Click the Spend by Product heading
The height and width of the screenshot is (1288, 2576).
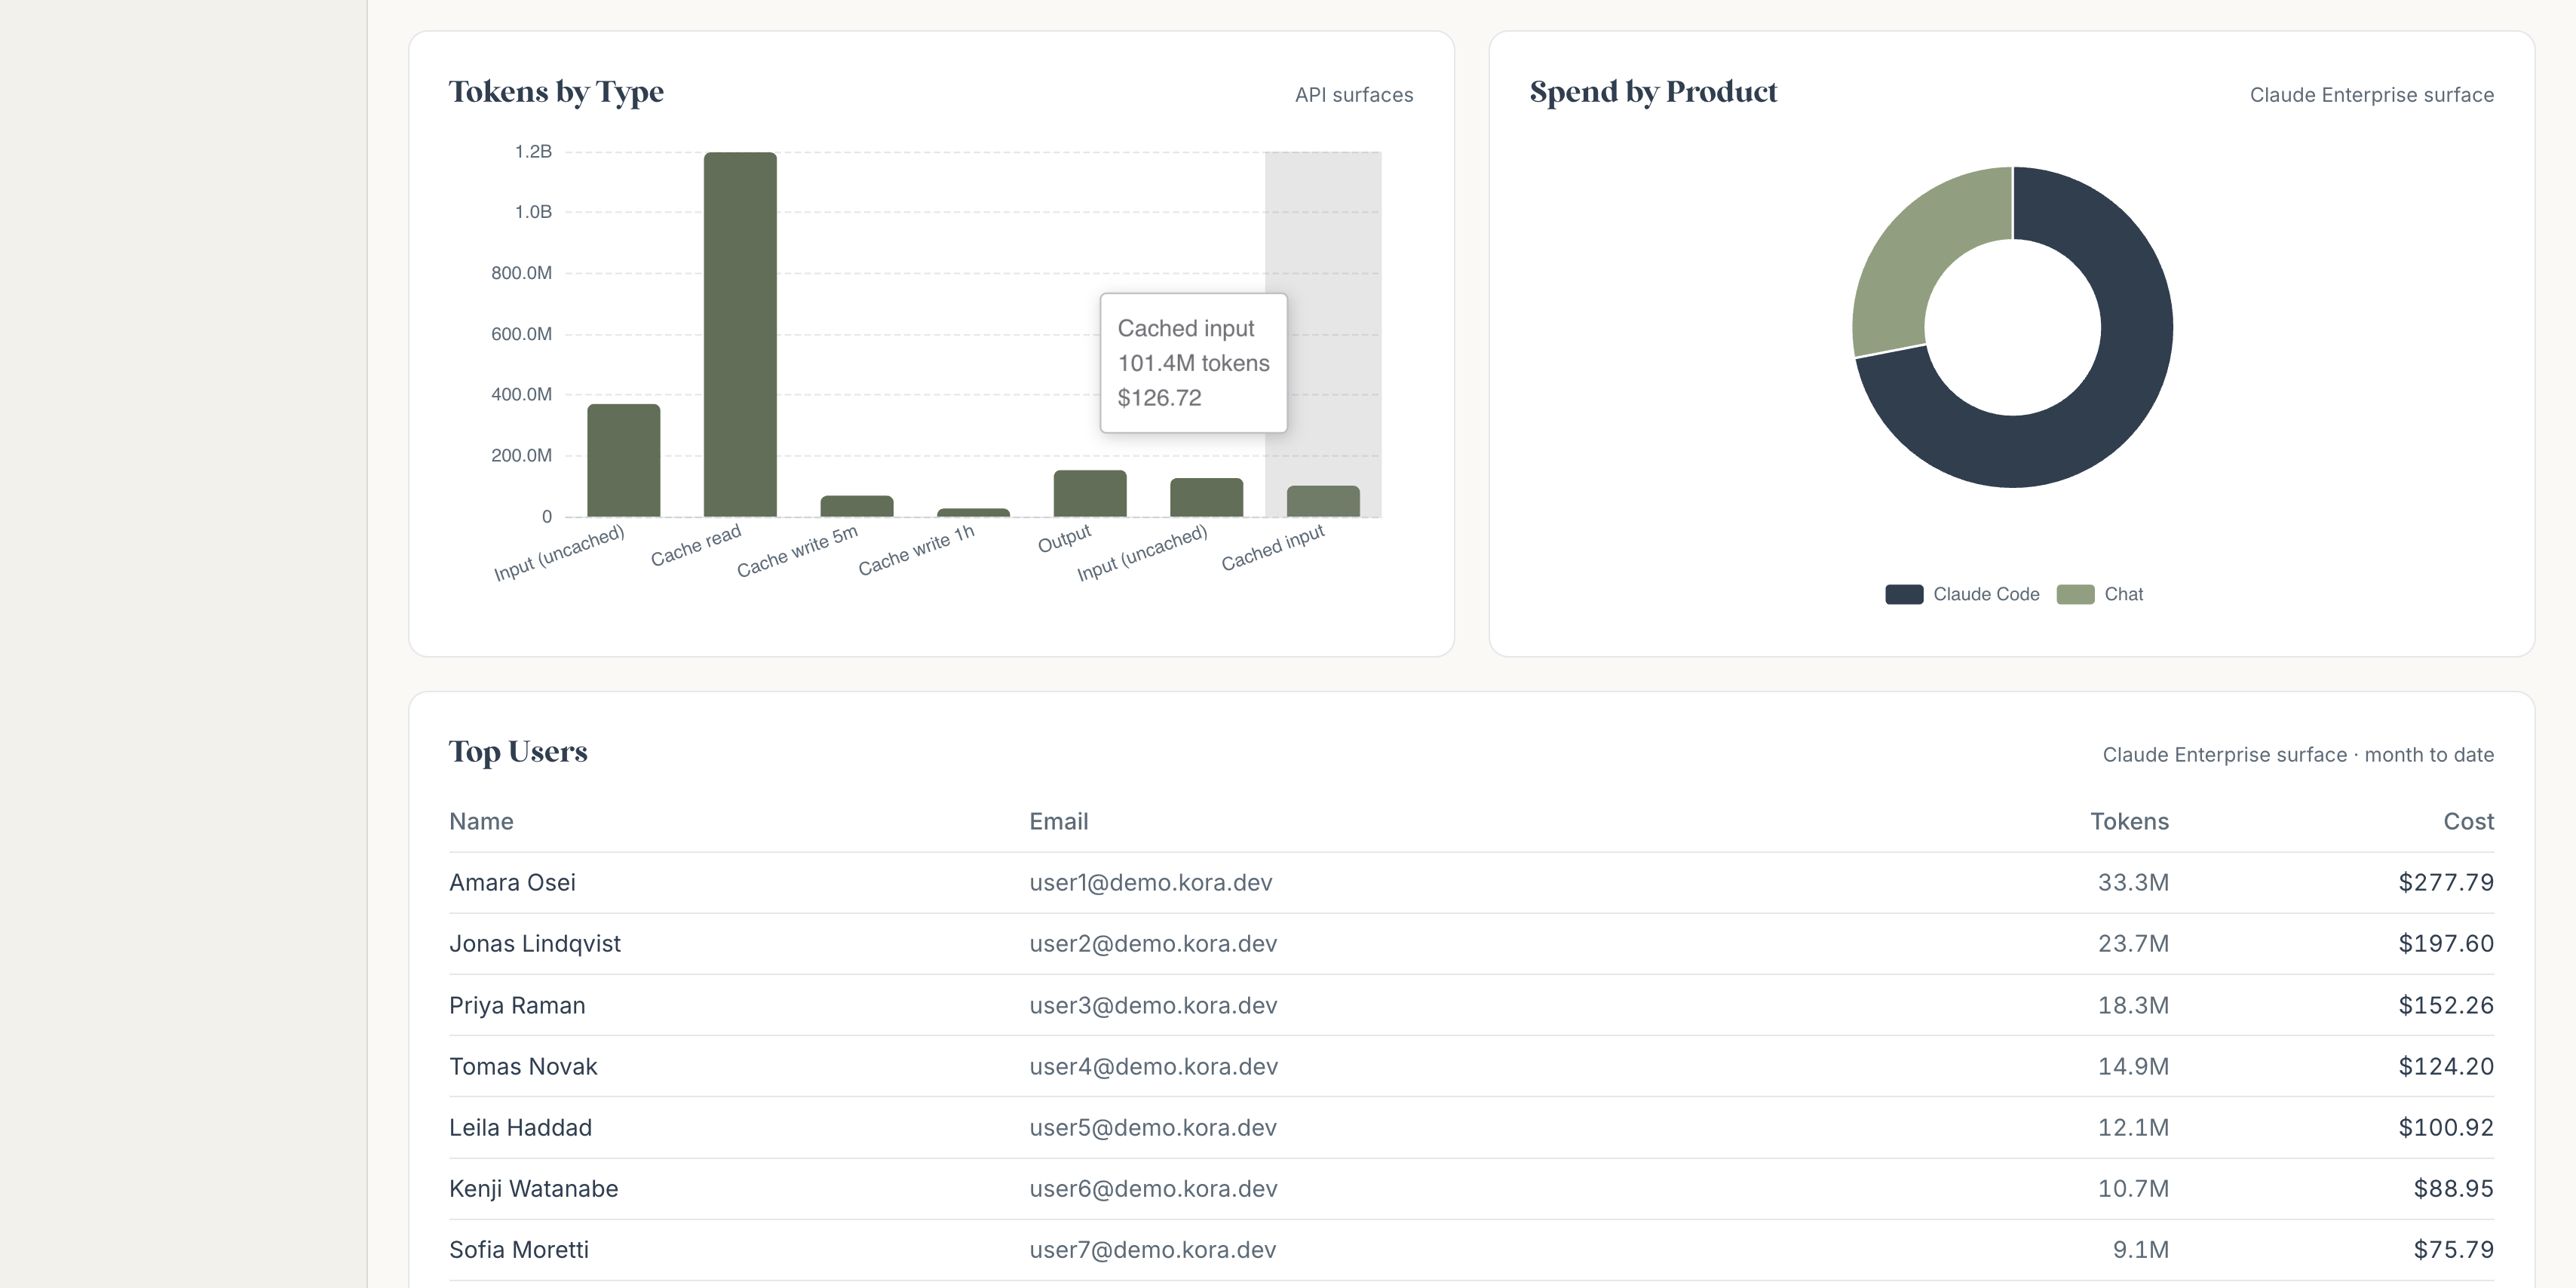point(1653,92)
